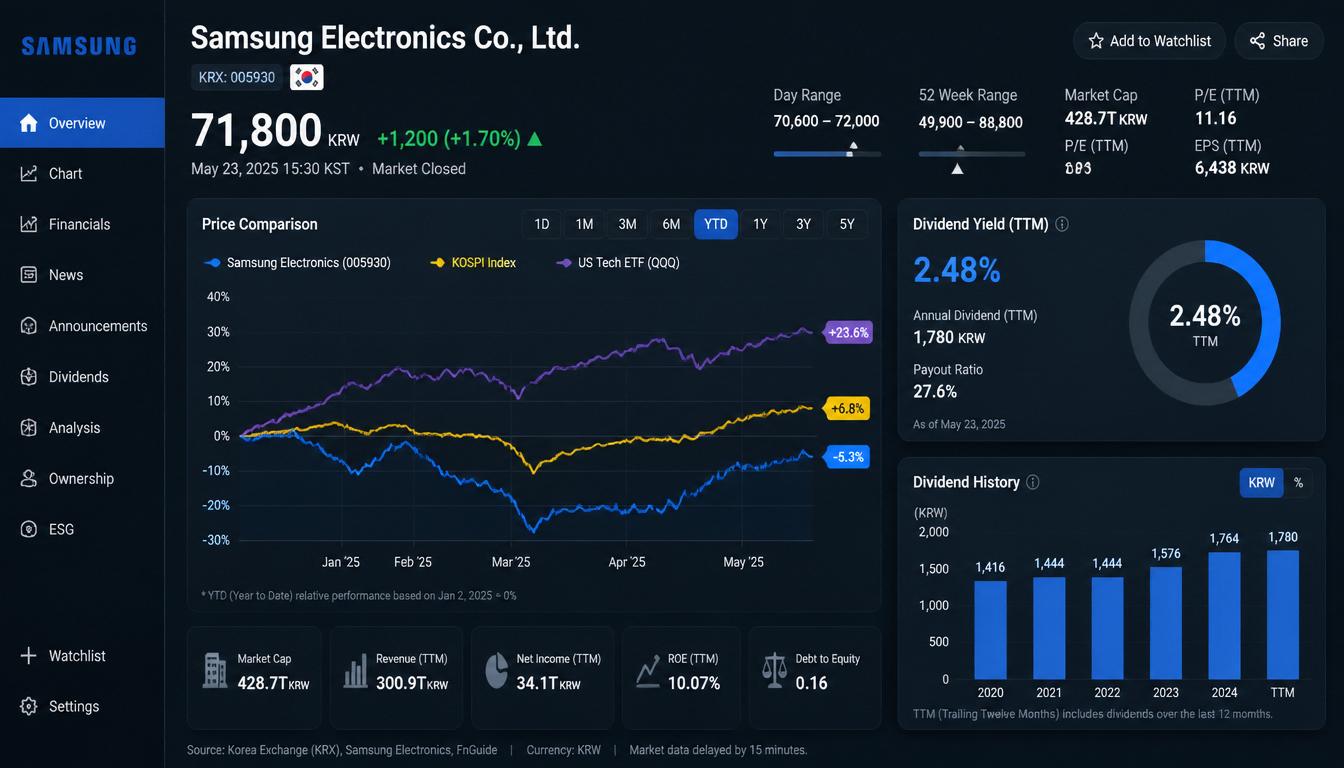Select the Ownership person icon
The image size is (1344, 768).
pyautogui.click(x=29, y=478)
